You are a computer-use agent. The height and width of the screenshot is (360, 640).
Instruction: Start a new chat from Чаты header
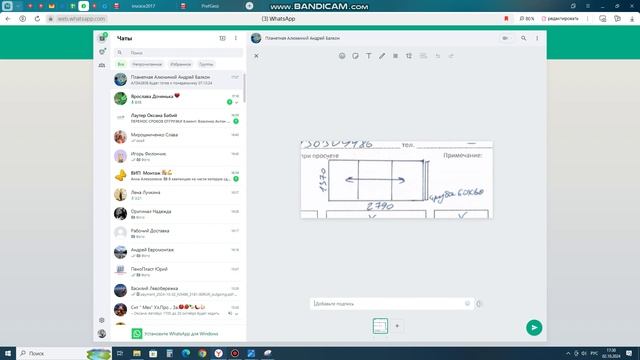point(222,38)
